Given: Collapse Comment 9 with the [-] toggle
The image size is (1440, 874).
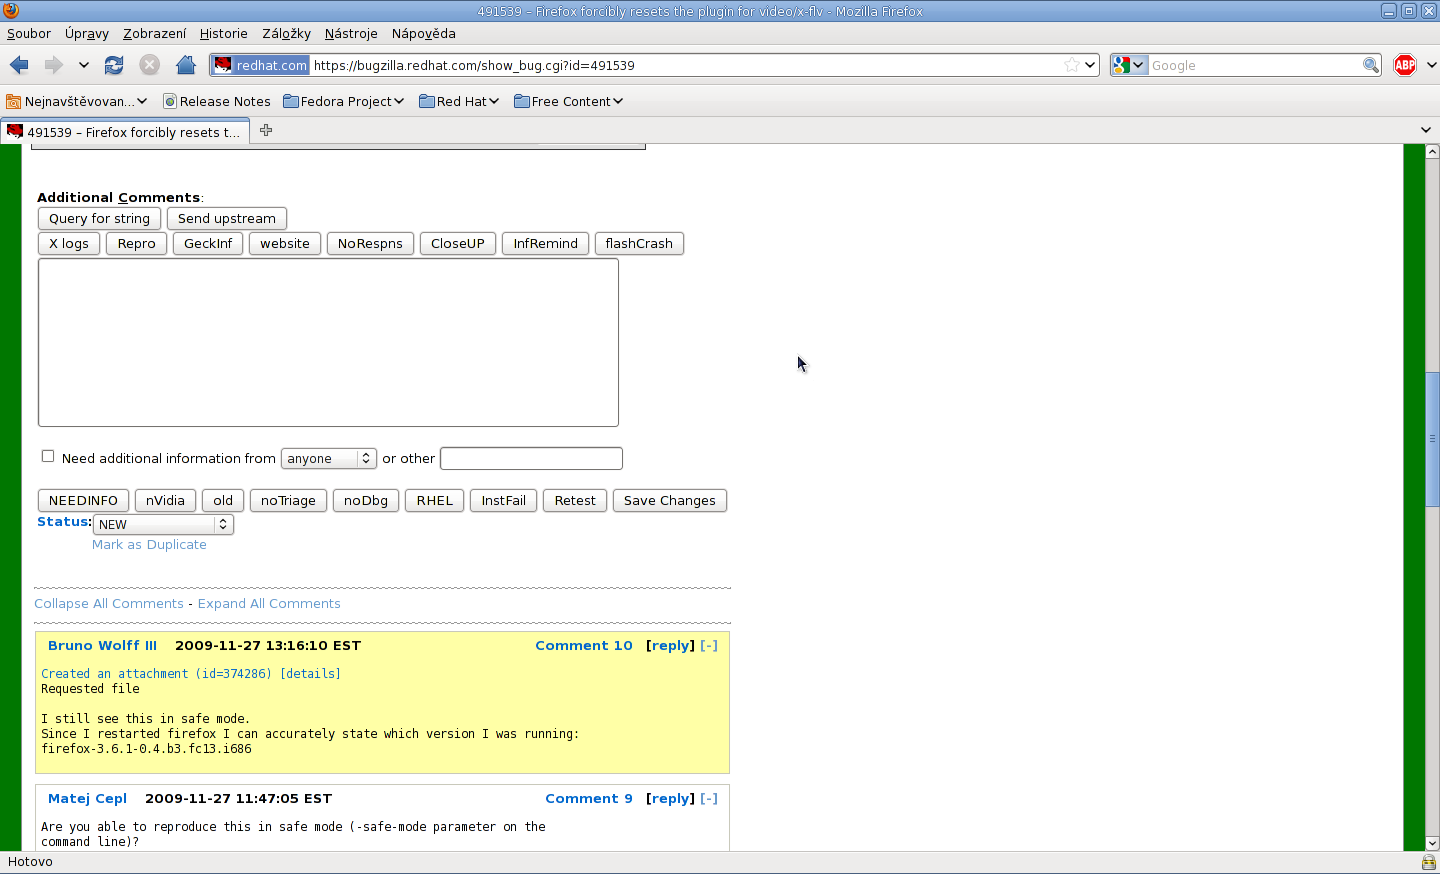Looking at the screenshot, I should coord(709,798).
